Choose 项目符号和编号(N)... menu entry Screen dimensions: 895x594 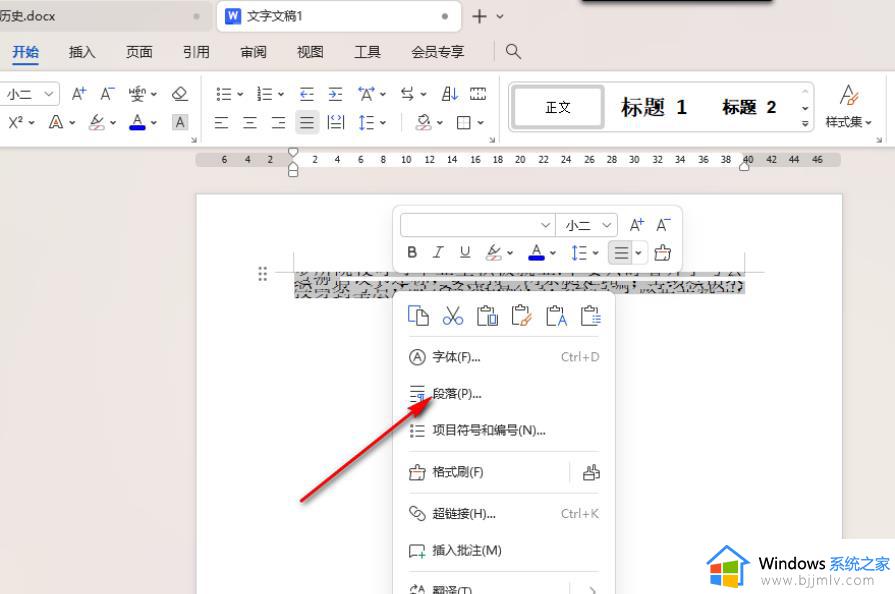point(504,430)
